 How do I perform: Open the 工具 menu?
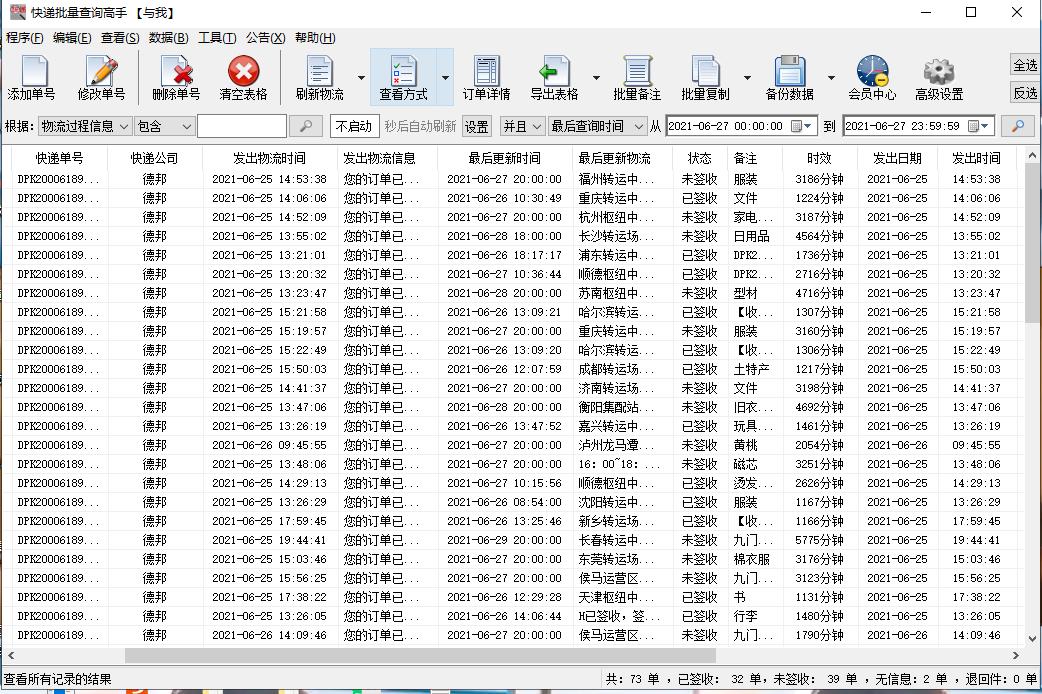point(212,36)
